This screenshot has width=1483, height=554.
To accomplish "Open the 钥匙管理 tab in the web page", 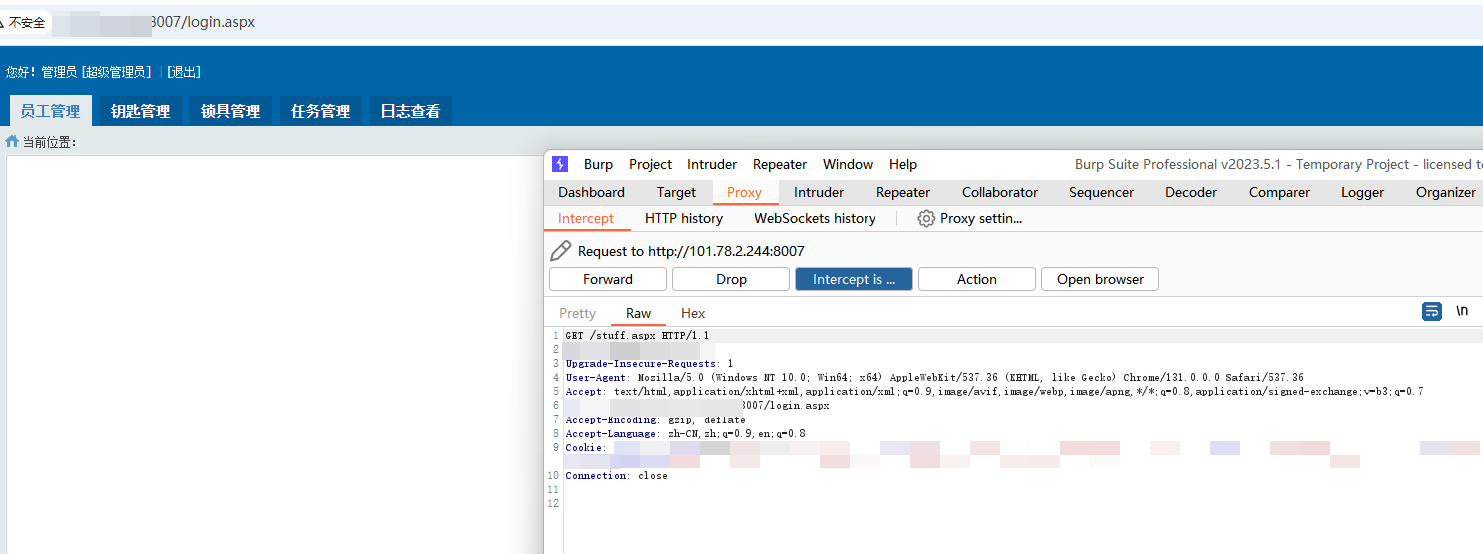I will point(140,111).
